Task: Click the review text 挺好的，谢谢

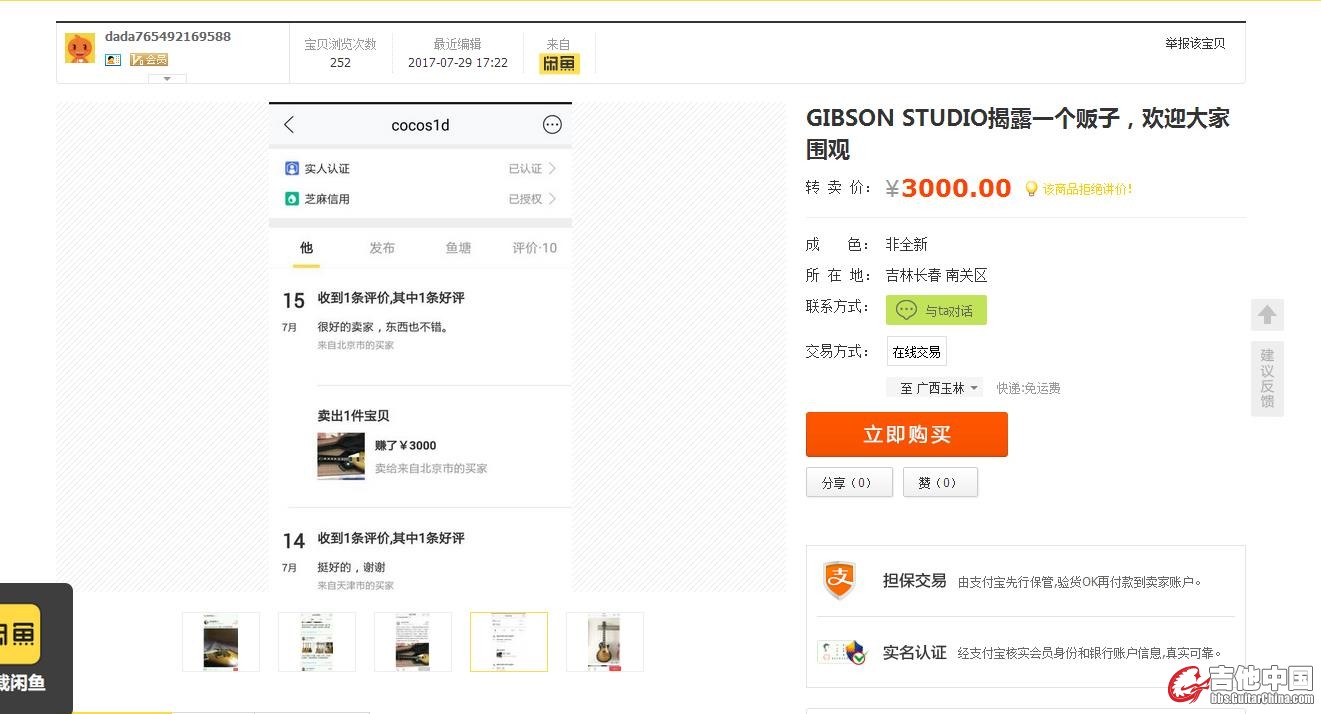Action: point(352,567)
